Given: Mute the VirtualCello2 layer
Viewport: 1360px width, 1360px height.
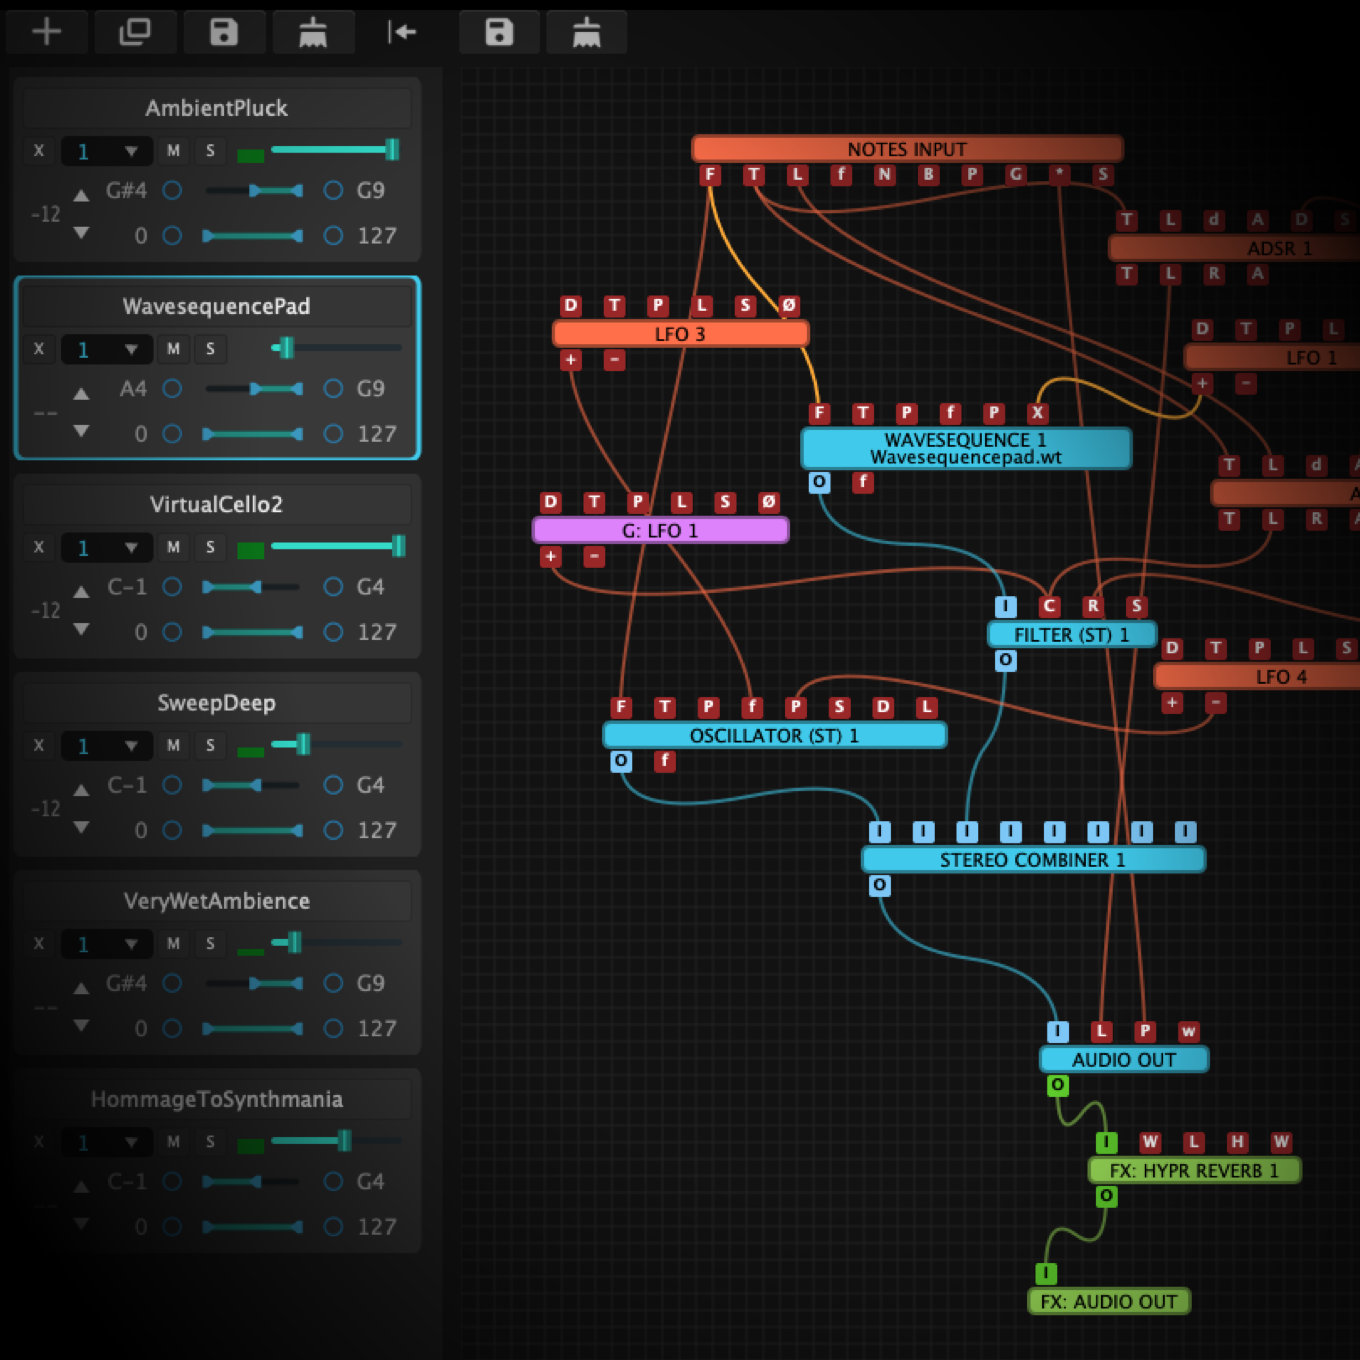Looking at the screenshot, I should tap(174, 547).
